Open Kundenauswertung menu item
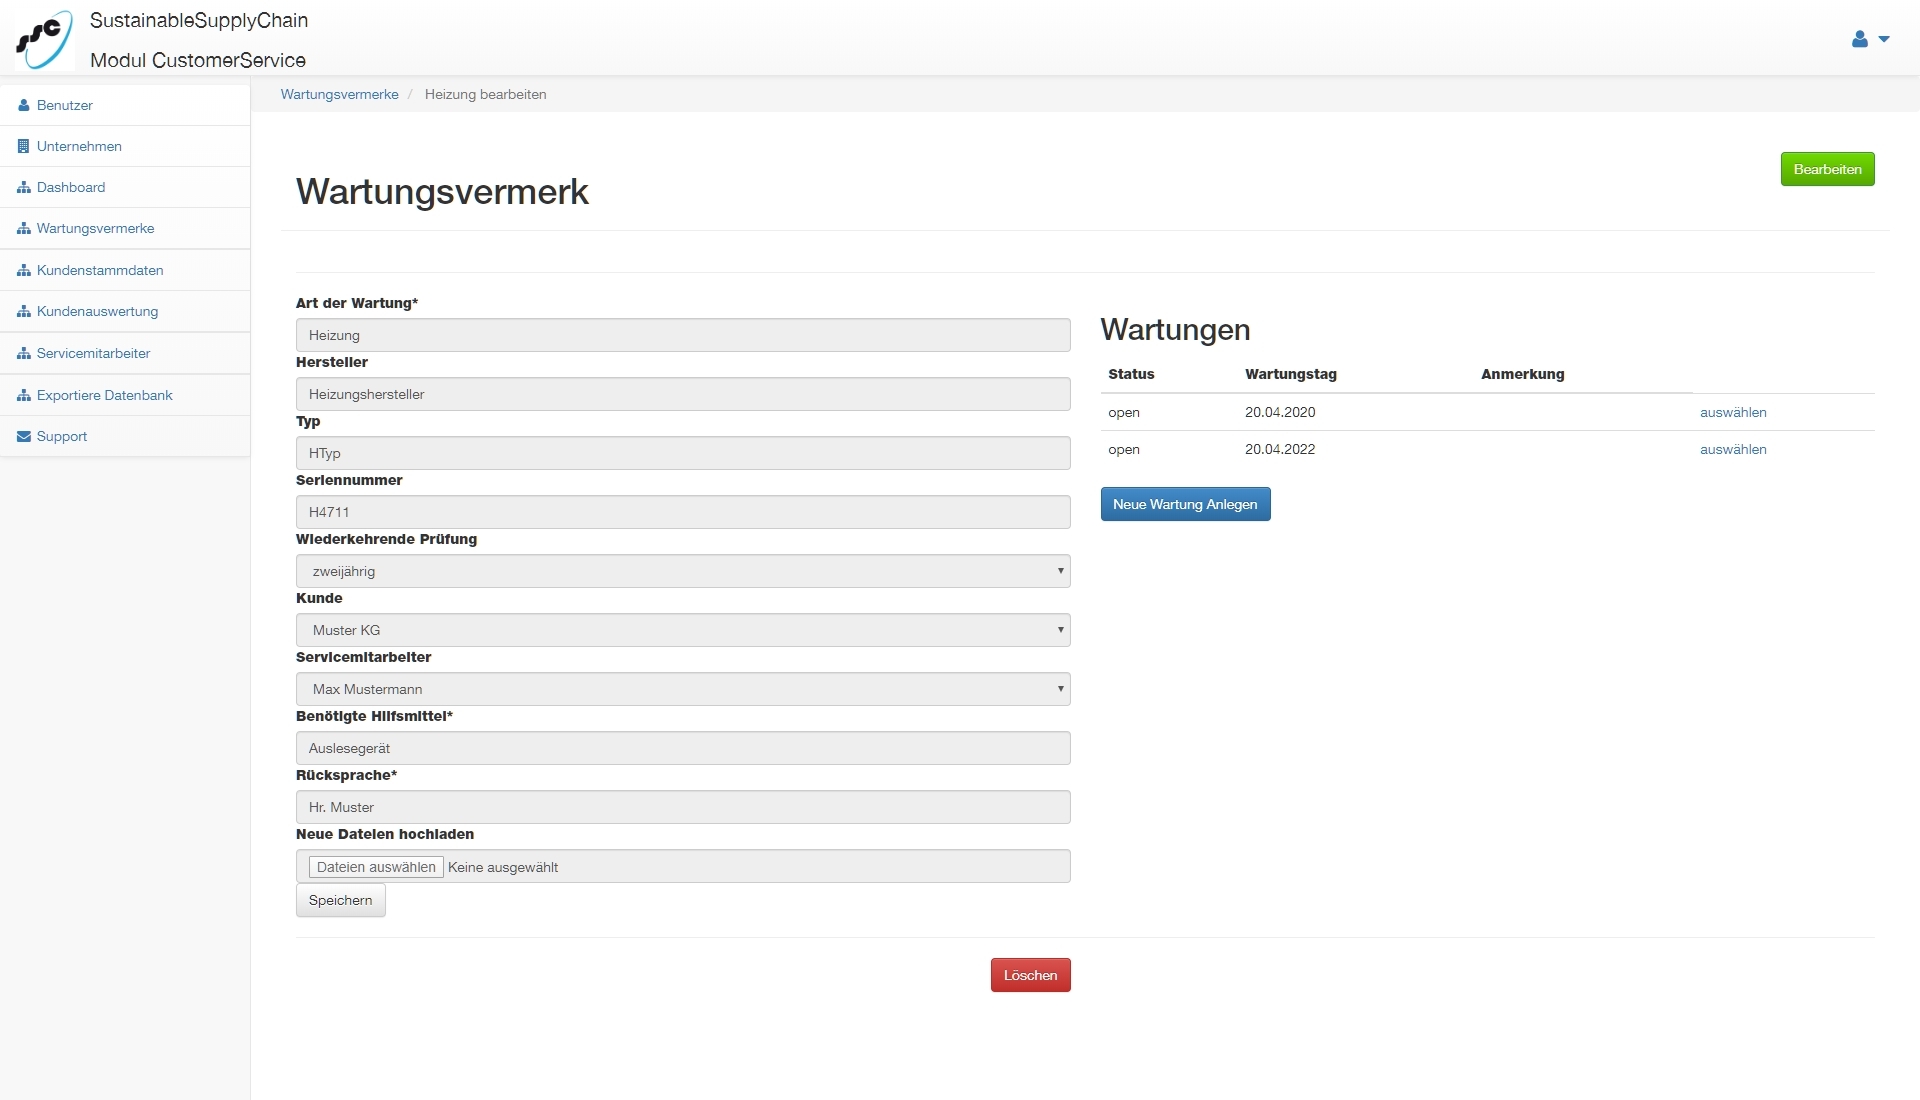1920x1100 pixels. 97,311
